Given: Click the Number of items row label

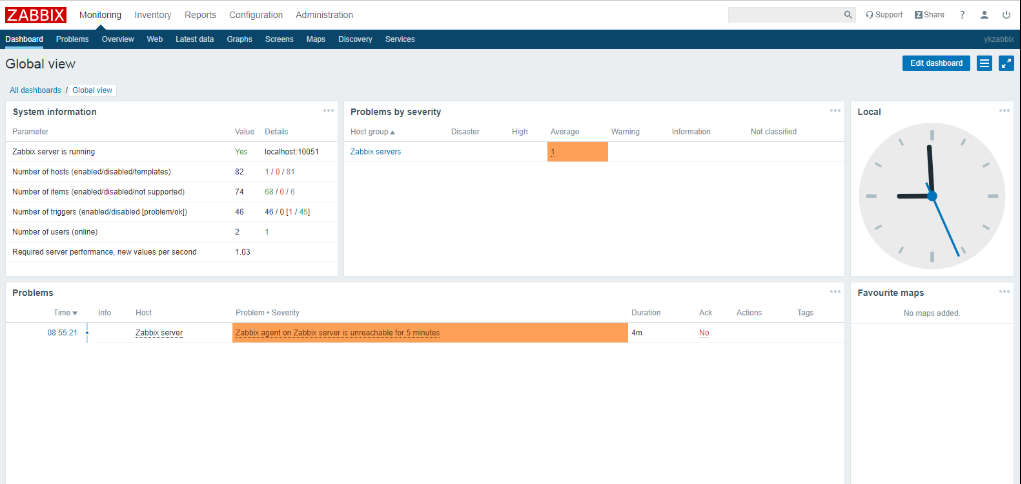Looking at the screenshot, I should point(98,192).
